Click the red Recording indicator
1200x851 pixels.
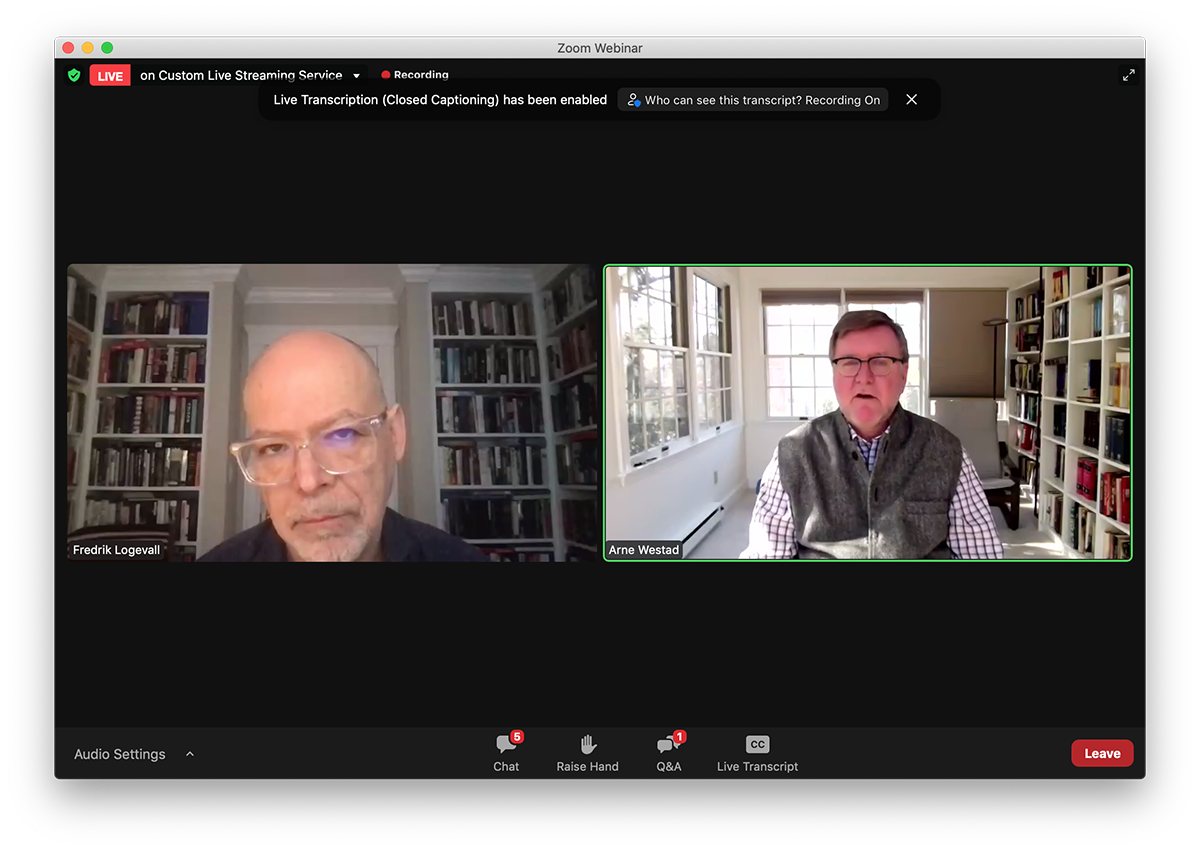click(414, 75)
